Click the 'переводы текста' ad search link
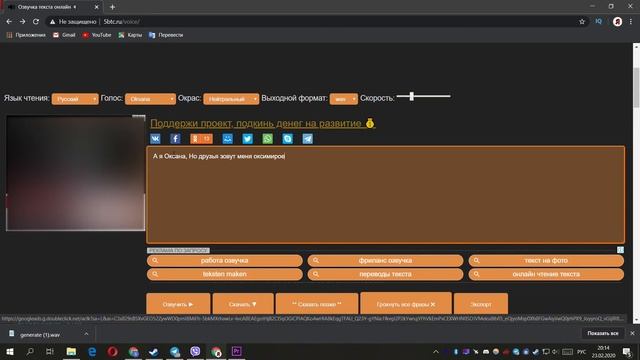 (x=385, y=274)
